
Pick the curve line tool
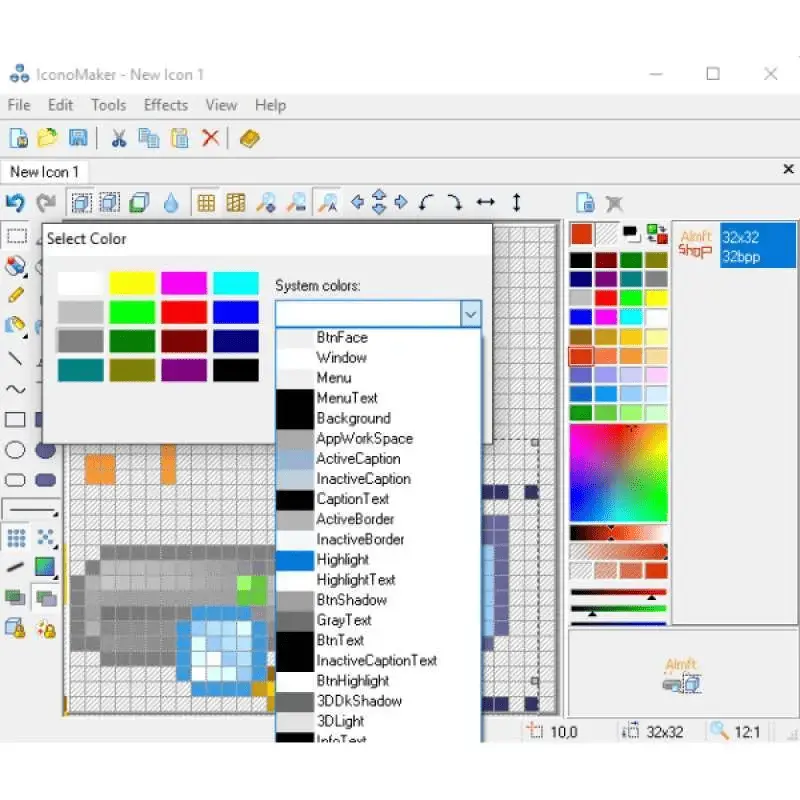[x=15, y=389]
